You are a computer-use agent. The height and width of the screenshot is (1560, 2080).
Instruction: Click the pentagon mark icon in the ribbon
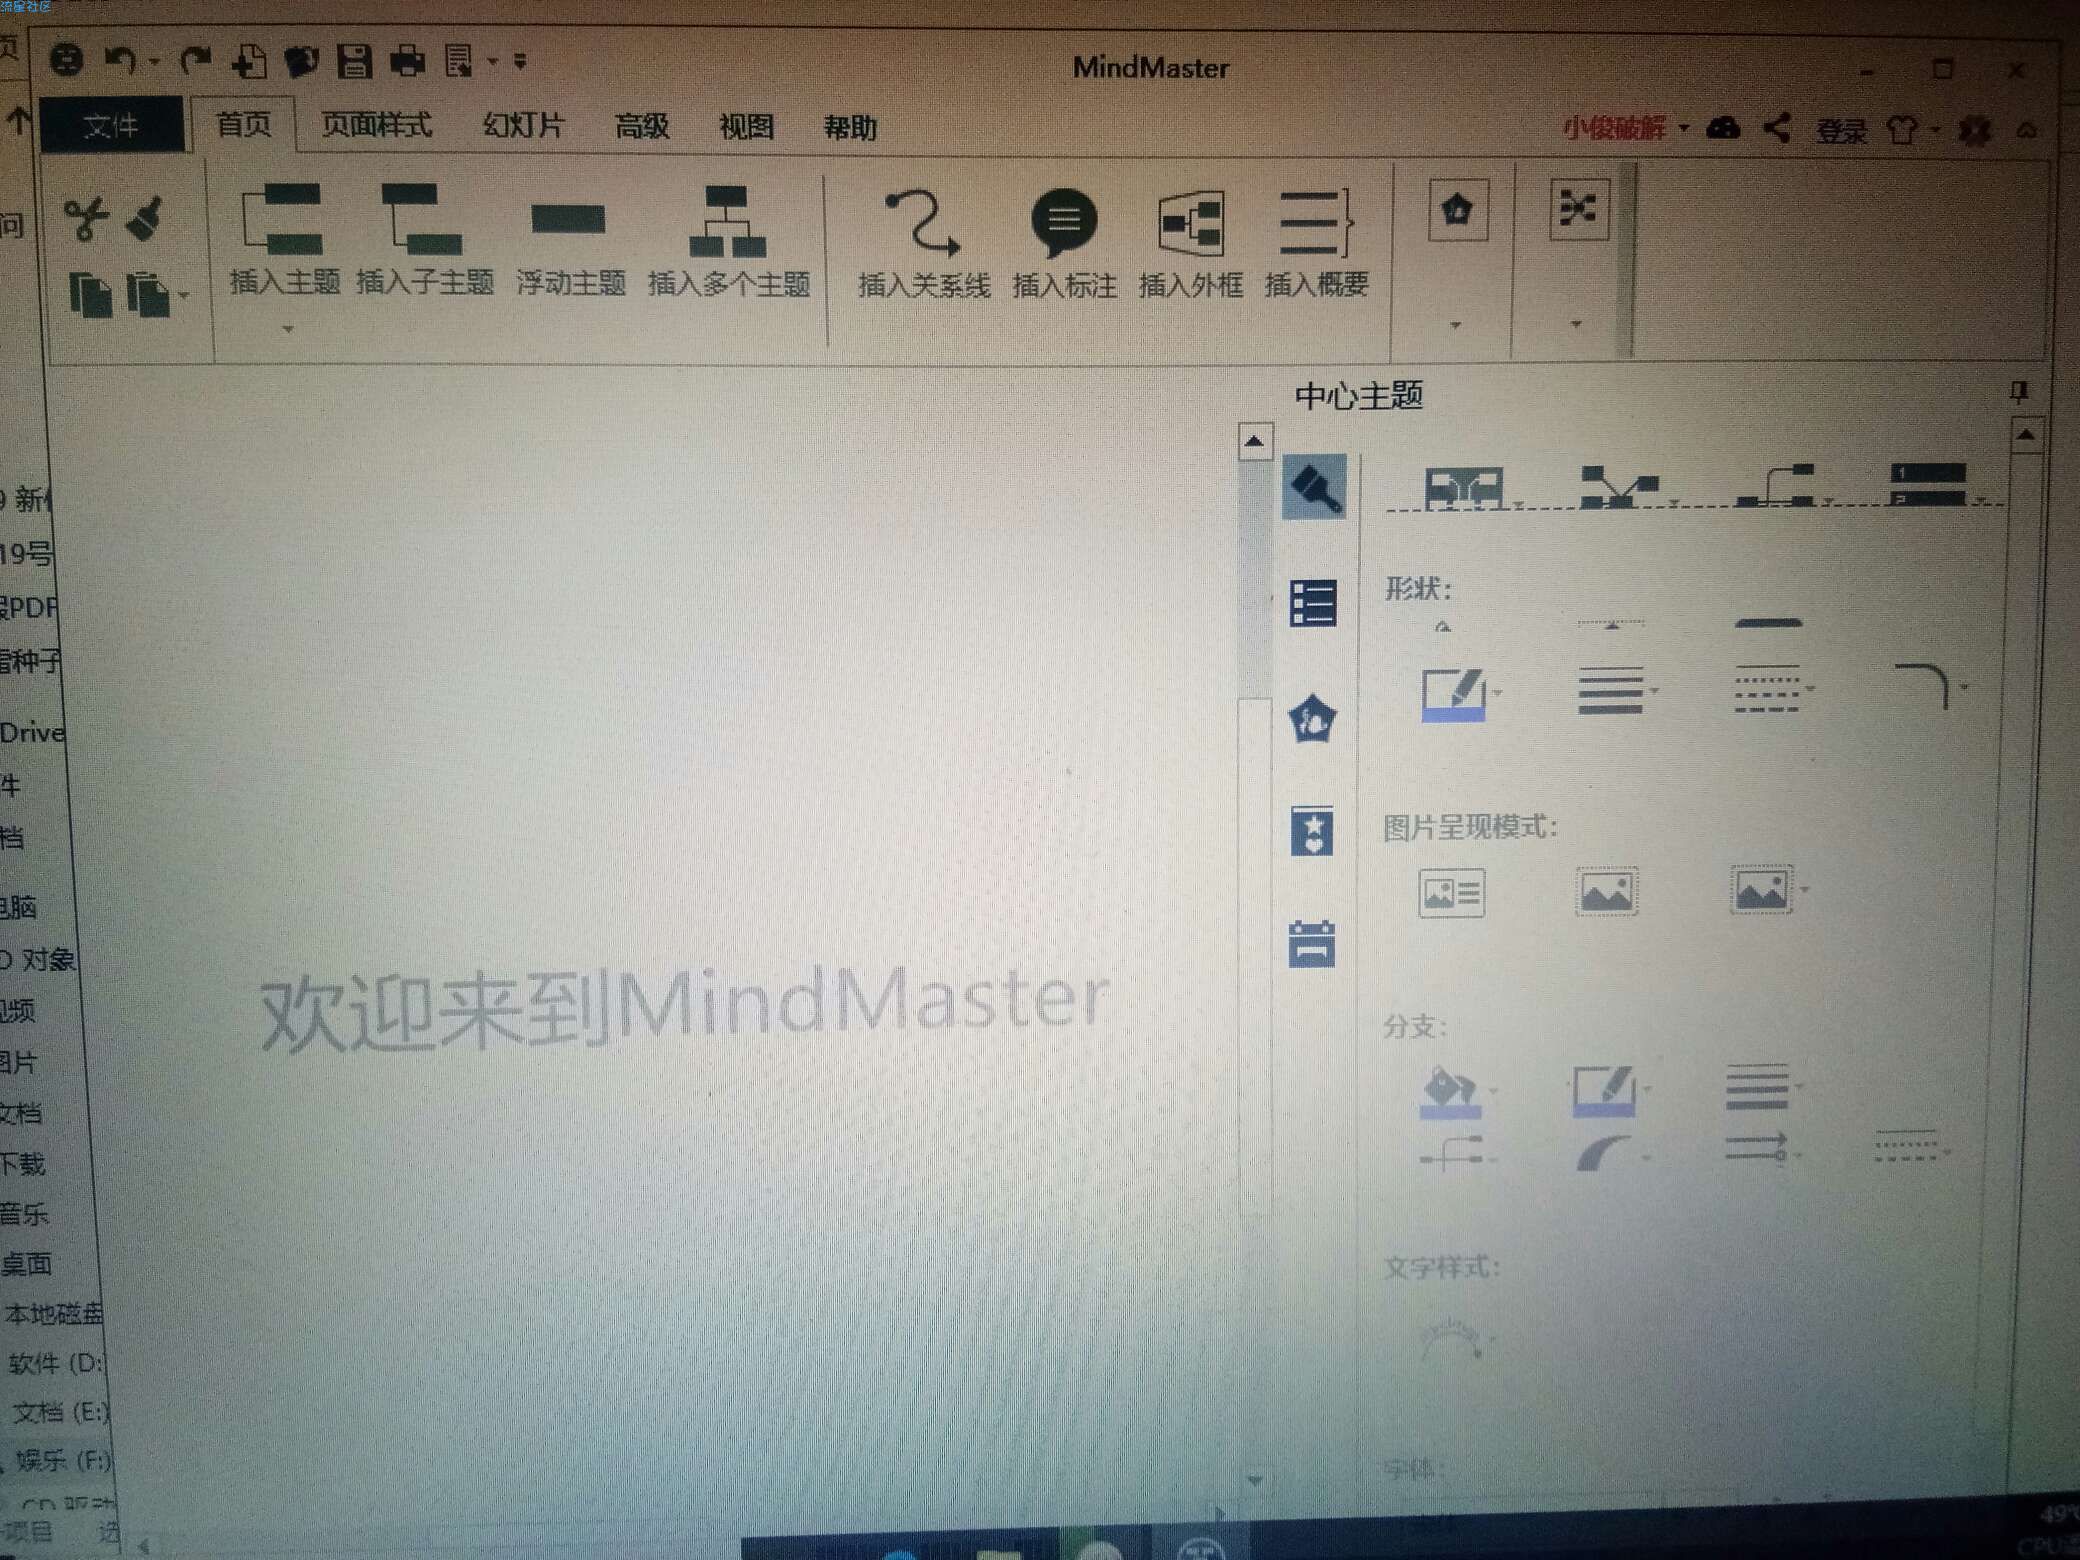pos(1458,210)
